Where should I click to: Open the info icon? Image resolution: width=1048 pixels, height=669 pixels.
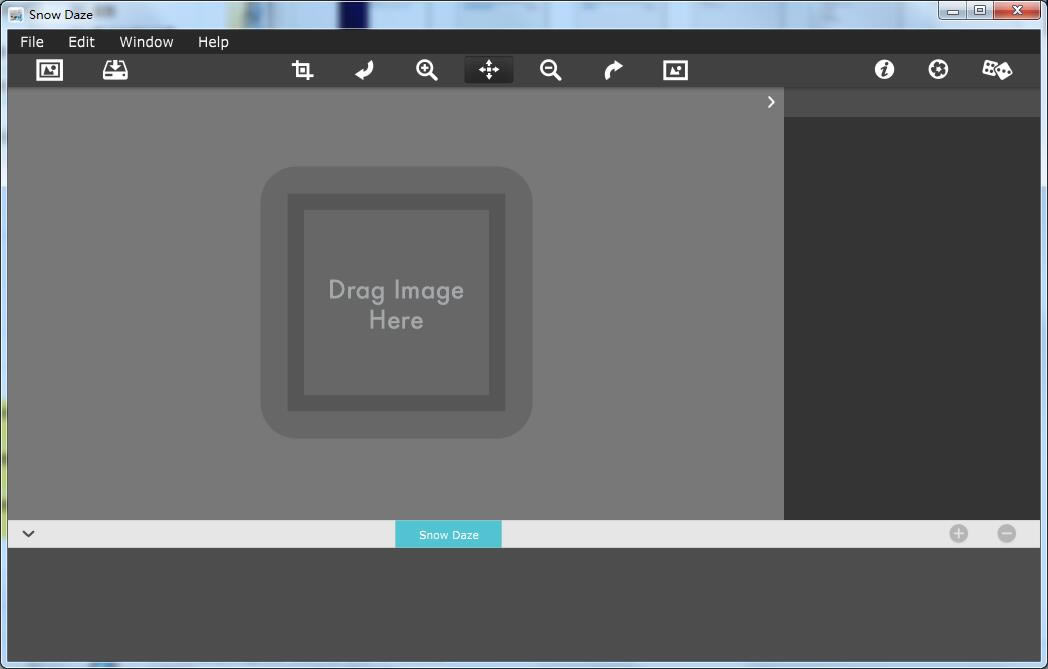coord(884,69)
